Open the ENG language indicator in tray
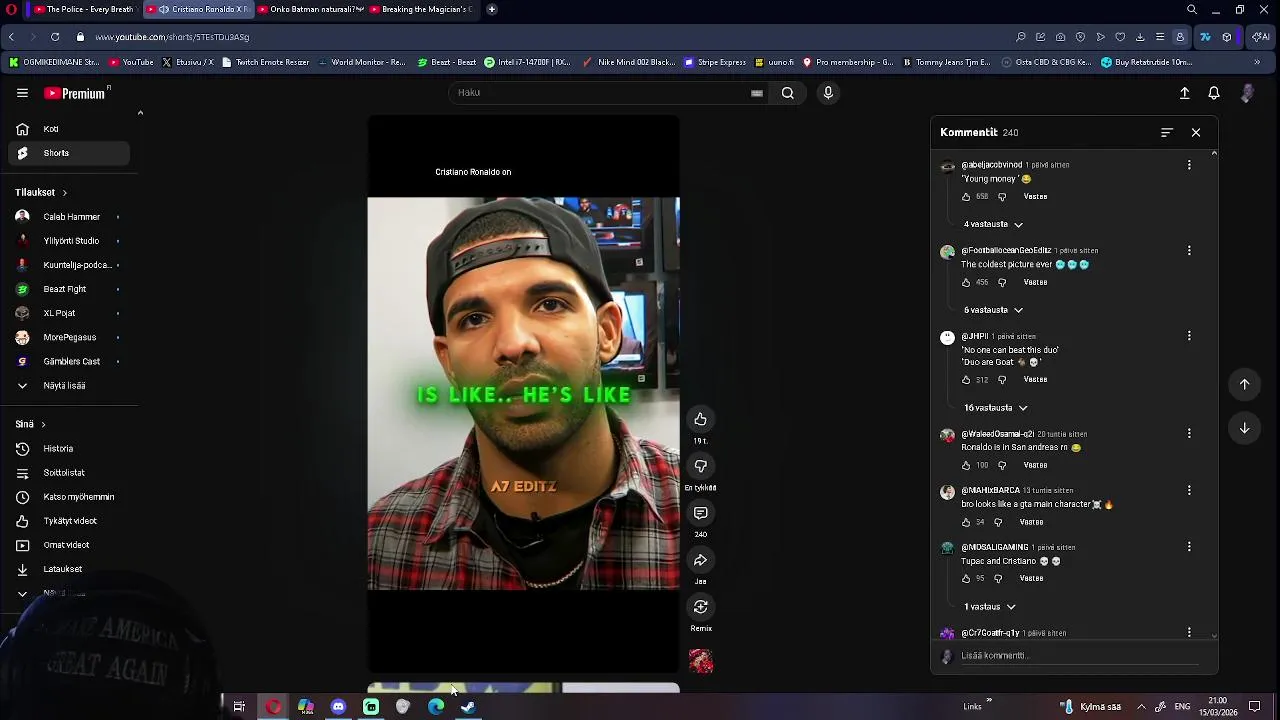Image resolution: width=1280 pixels, height=720 pixels. click(x=1182, y=707)
